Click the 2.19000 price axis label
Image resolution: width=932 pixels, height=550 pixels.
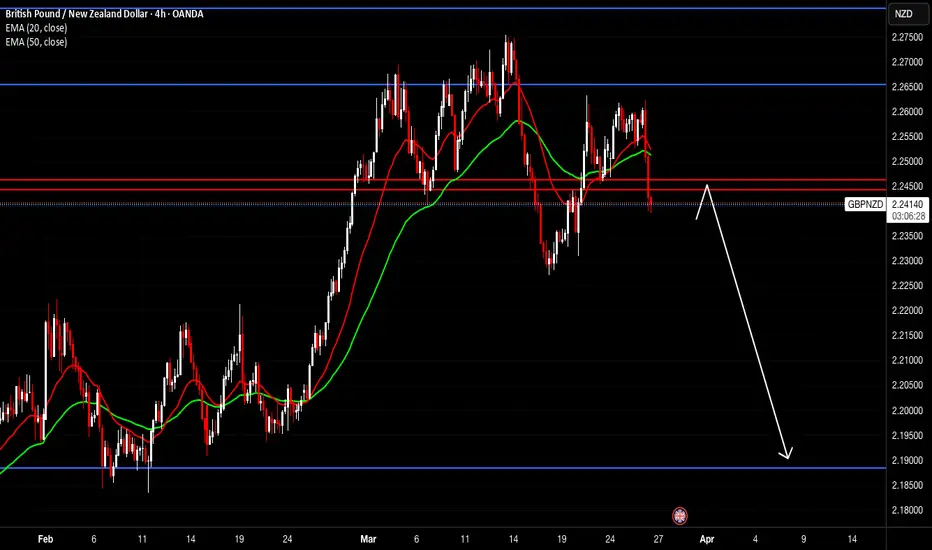click(907, 460)
